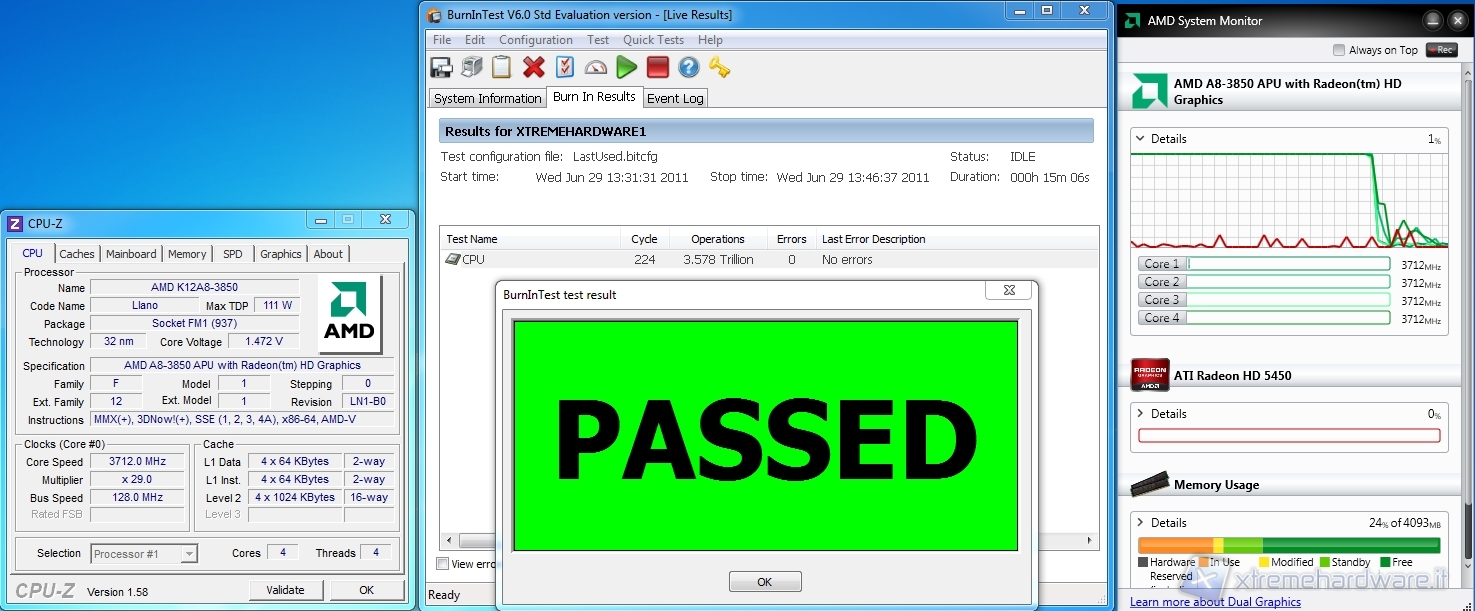
Task: Open the Learn more about Dual Graphics link
Action: tap(1215, 602)
